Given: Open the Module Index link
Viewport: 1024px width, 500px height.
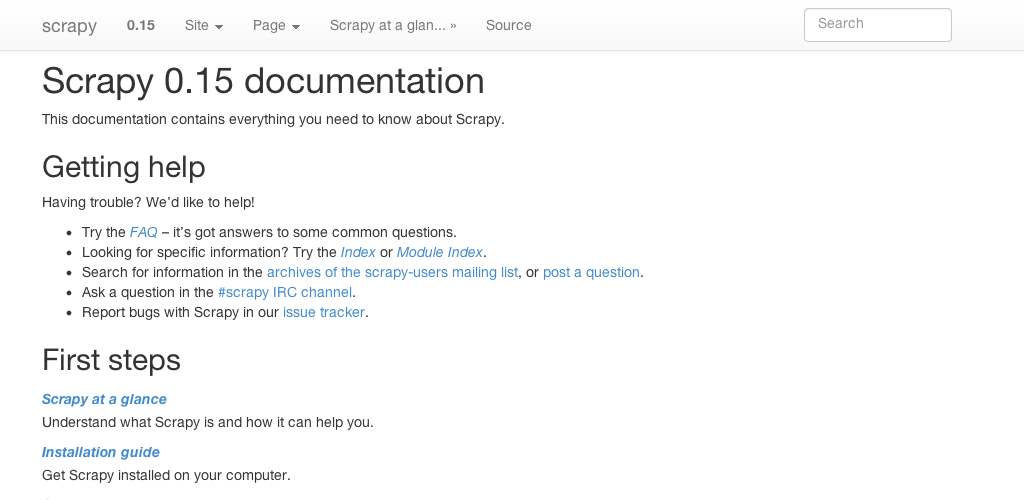Looking at the screenshot, I should click(440, 252).
